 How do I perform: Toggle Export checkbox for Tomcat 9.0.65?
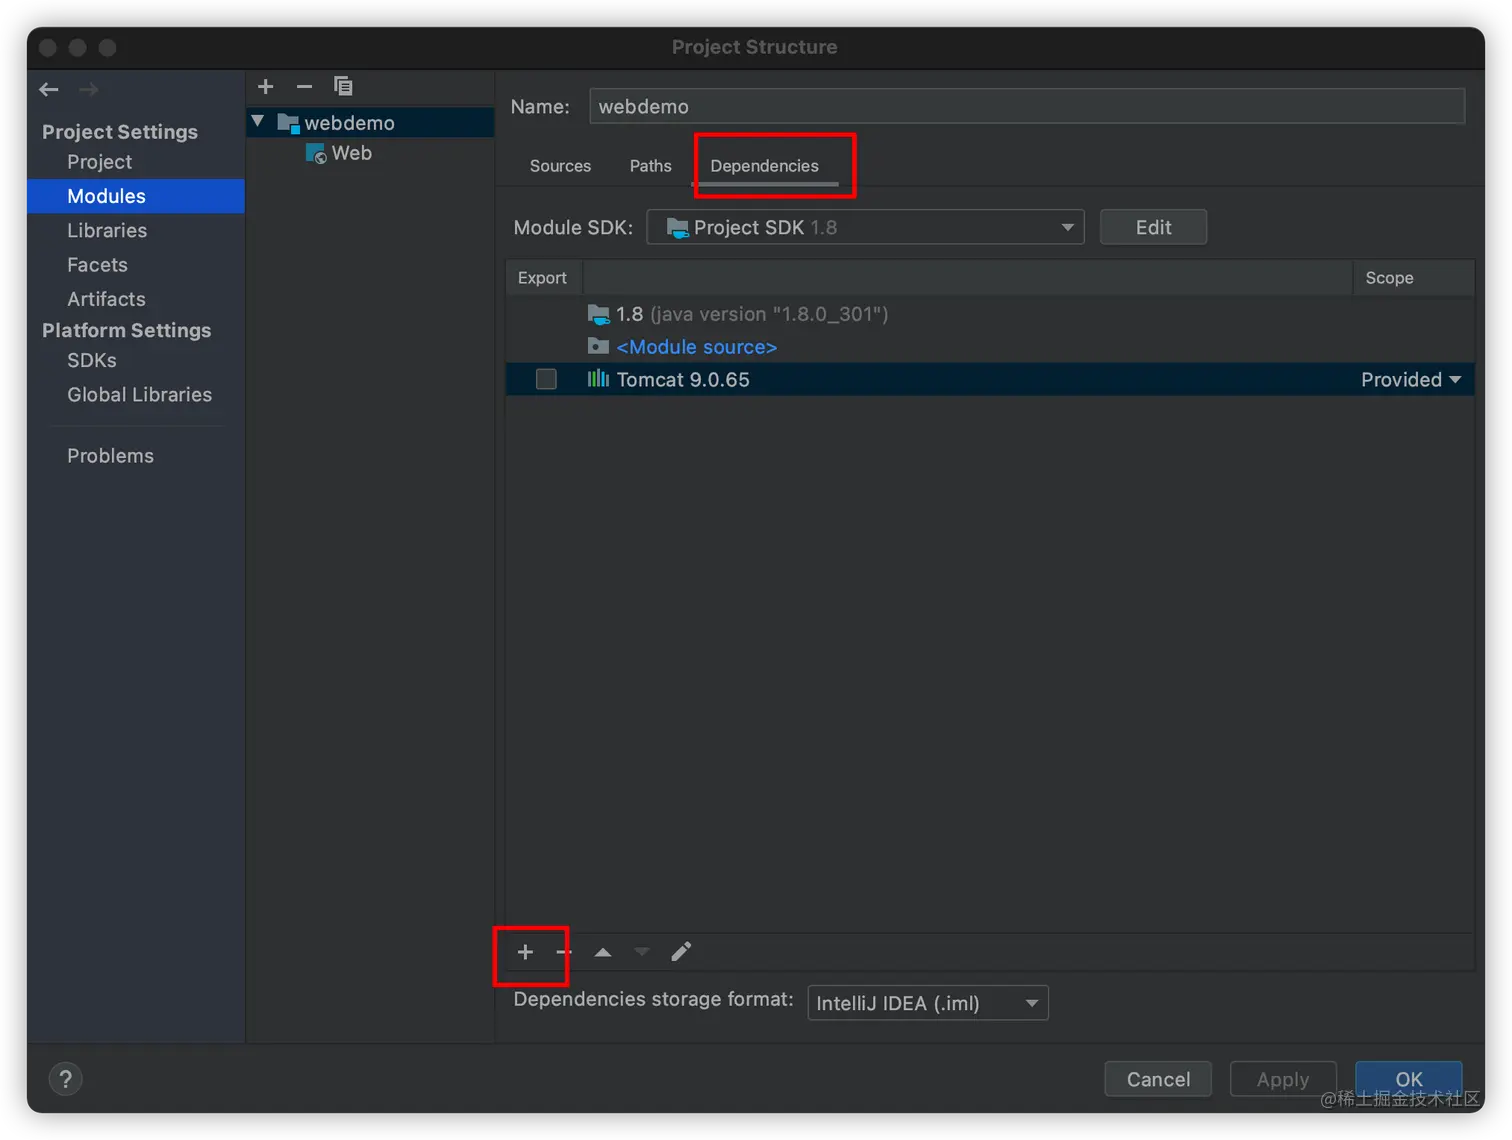546,379
